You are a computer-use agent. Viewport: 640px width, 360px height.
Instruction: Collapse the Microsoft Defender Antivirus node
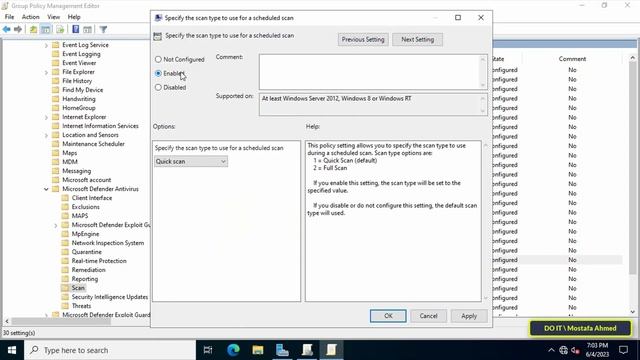click(x=46, y=189)
